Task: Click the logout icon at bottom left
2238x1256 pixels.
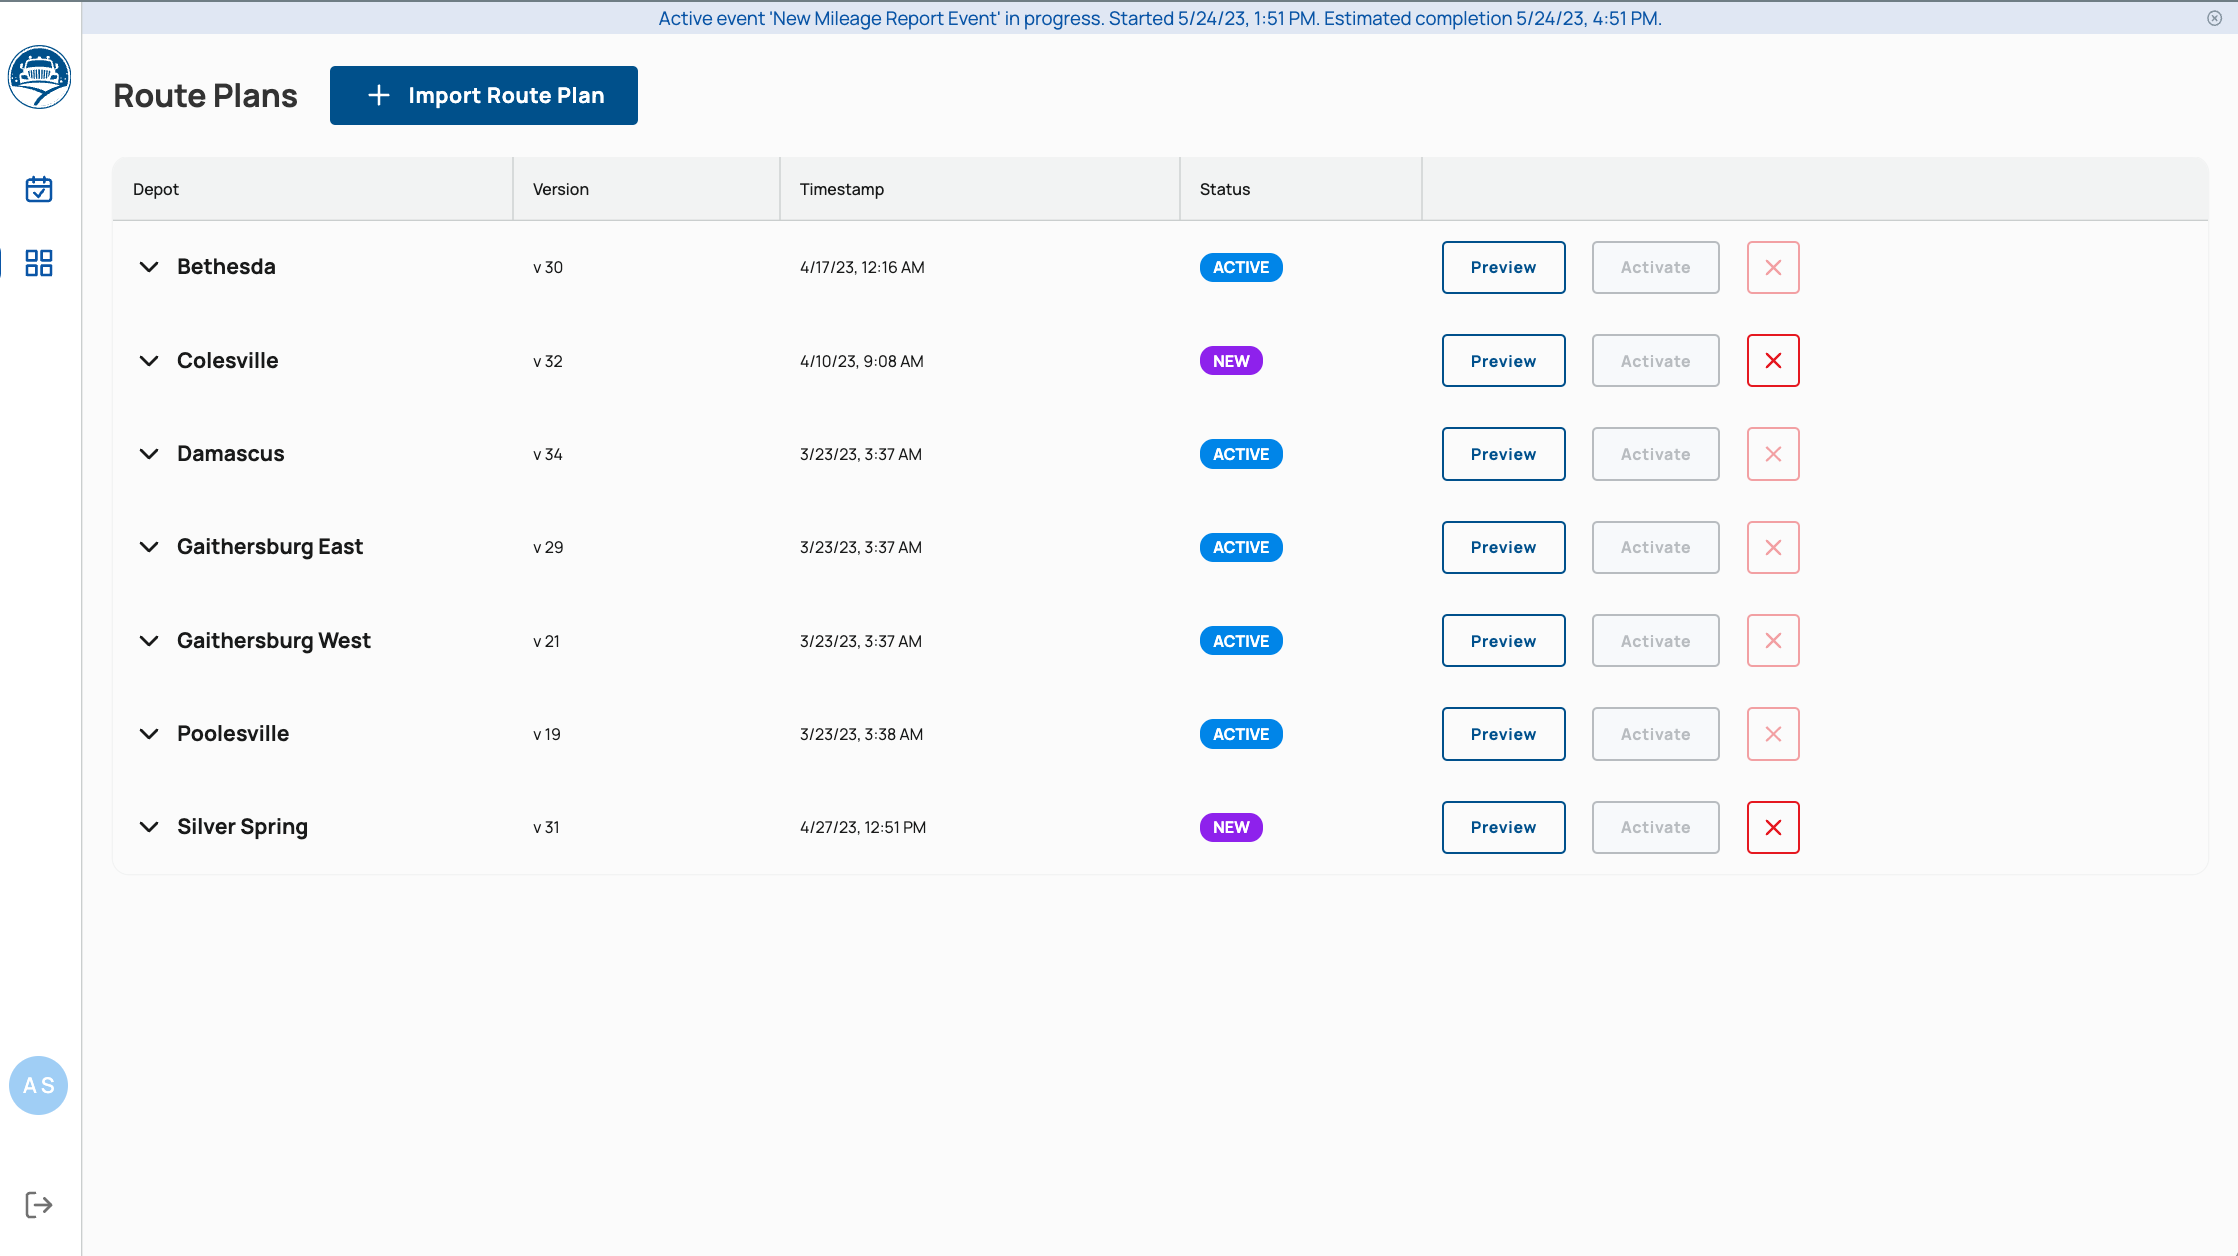Action: click(x=39, y=1205)
